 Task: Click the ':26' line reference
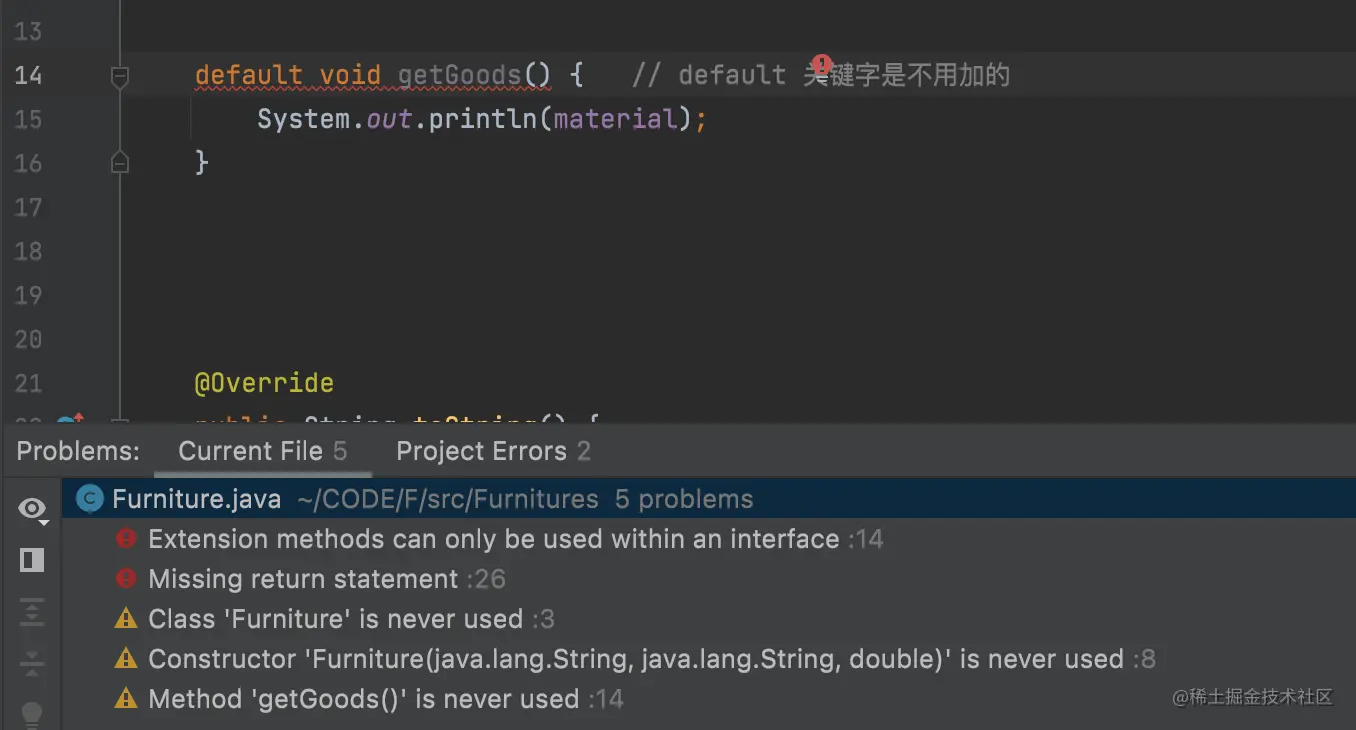pos(487,579)
